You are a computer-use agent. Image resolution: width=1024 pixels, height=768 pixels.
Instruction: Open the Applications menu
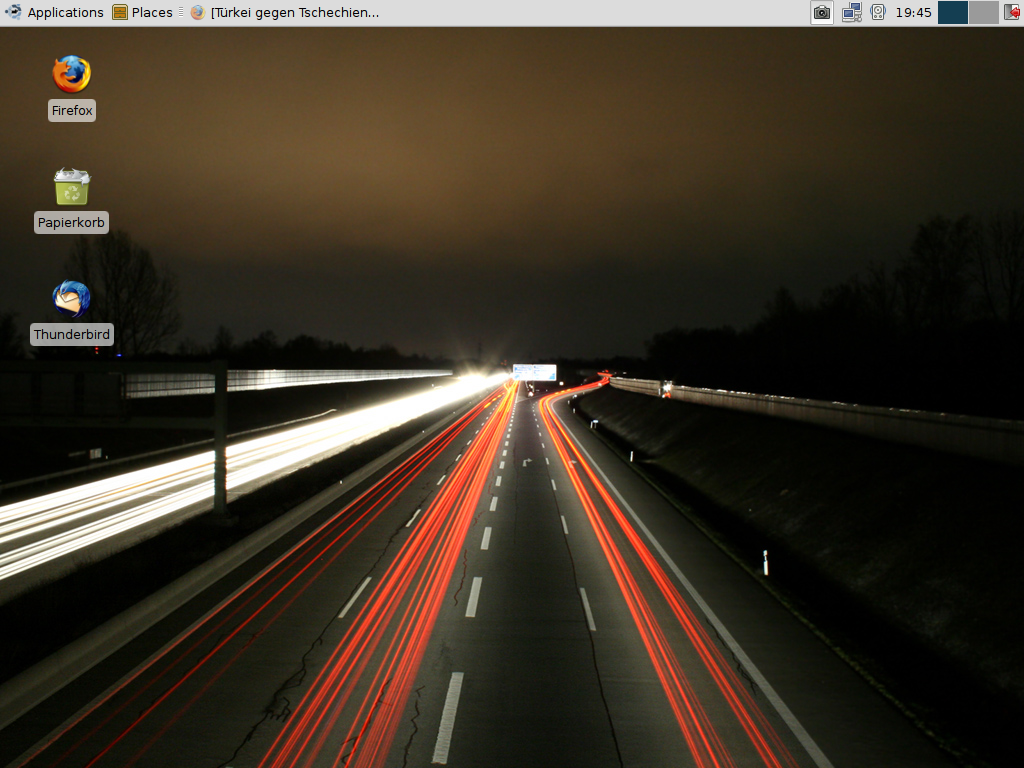(x=65, y=13)
